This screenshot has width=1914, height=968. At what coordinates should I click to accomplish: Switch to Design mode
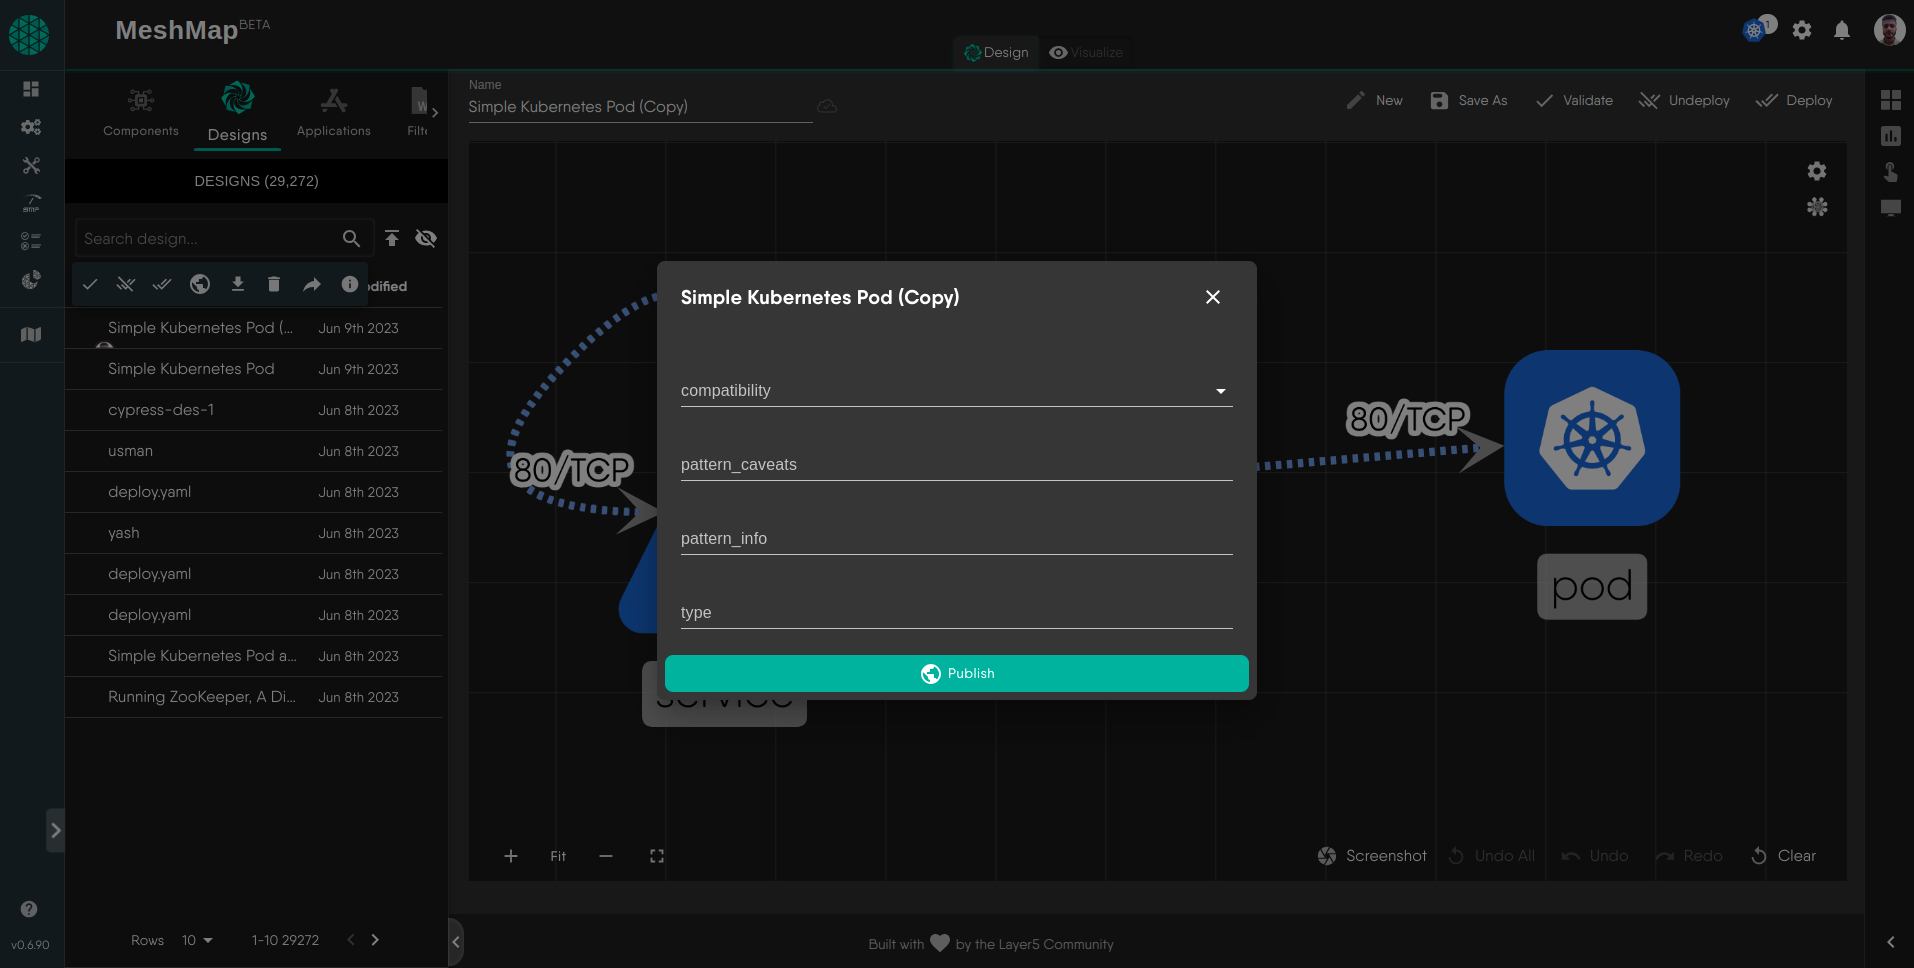[x=996, y=53]
